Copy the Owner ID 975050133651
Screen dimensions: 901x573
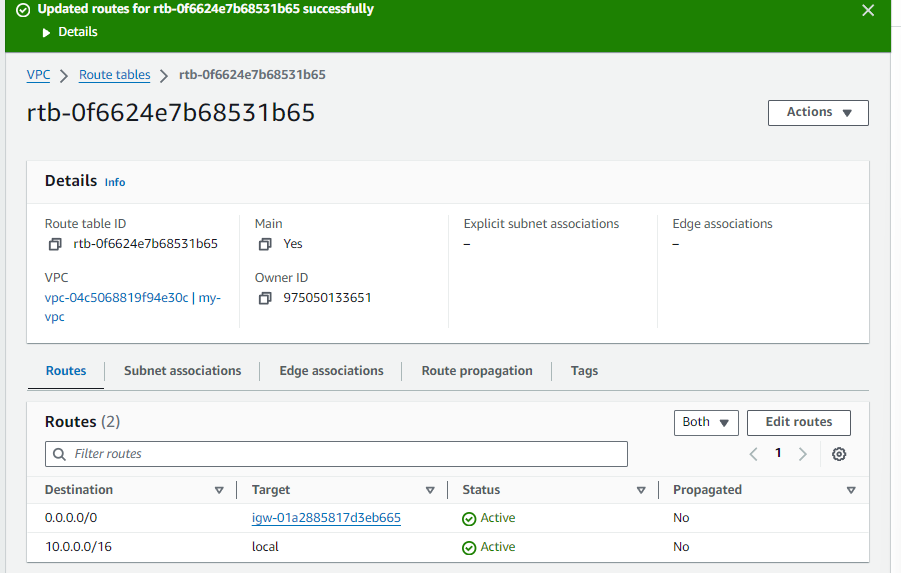tap(265, 298)
